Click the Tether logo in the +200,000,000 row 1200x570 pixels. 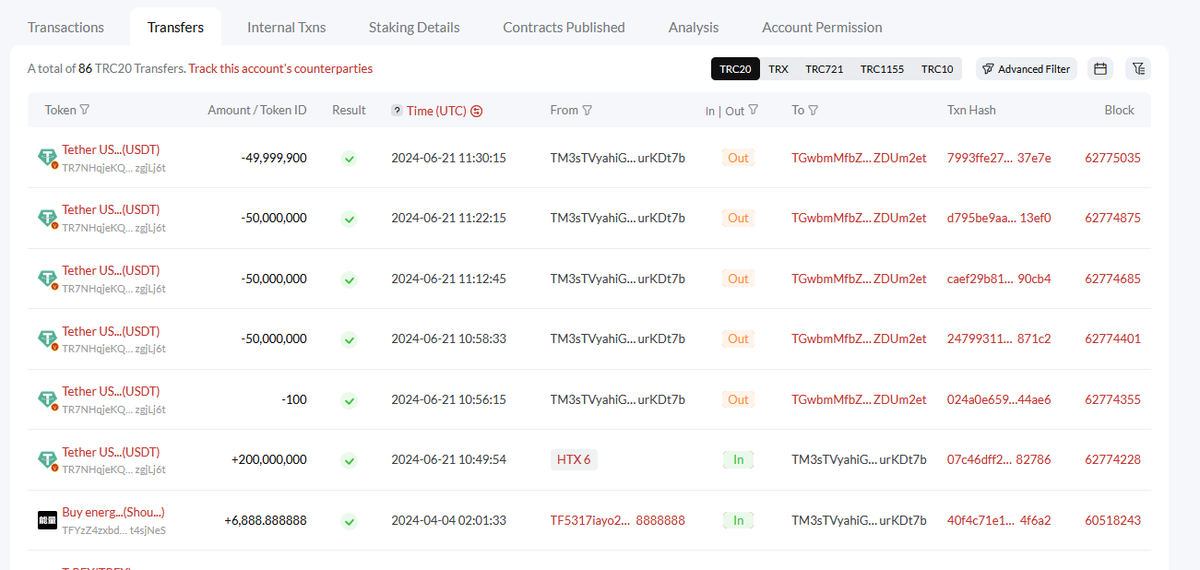click(x=47, y=460)
